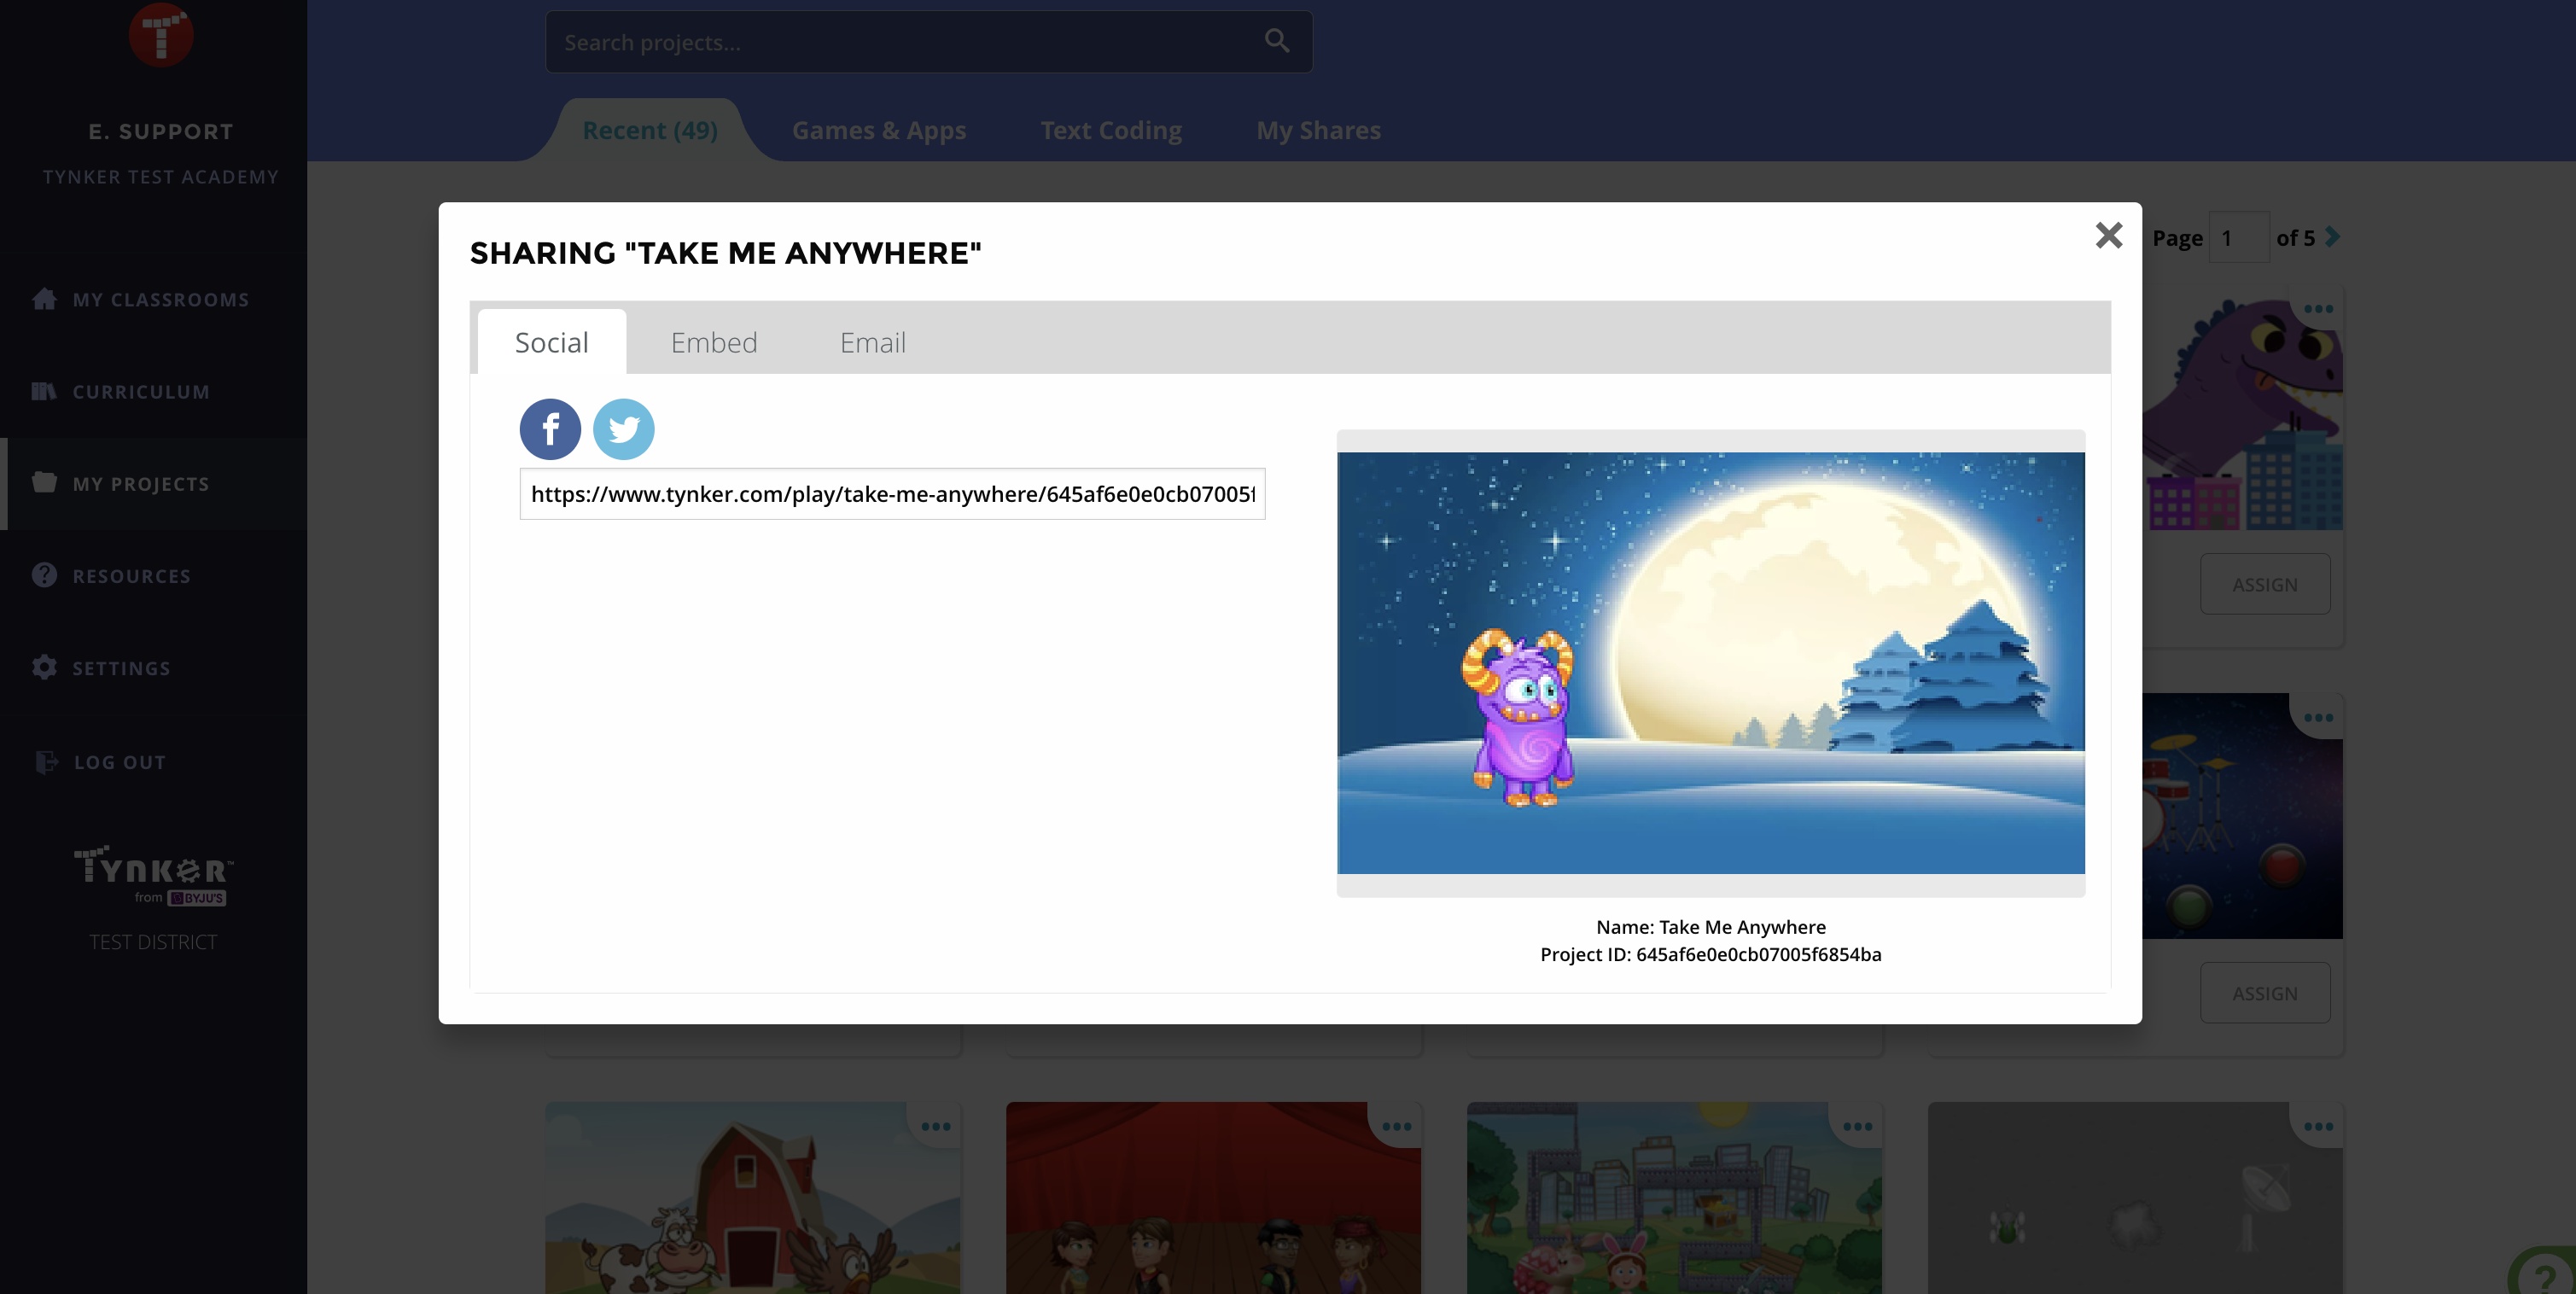Open the city skyline project thumbnail

pyautogui.click(x=1674, y=1198)
